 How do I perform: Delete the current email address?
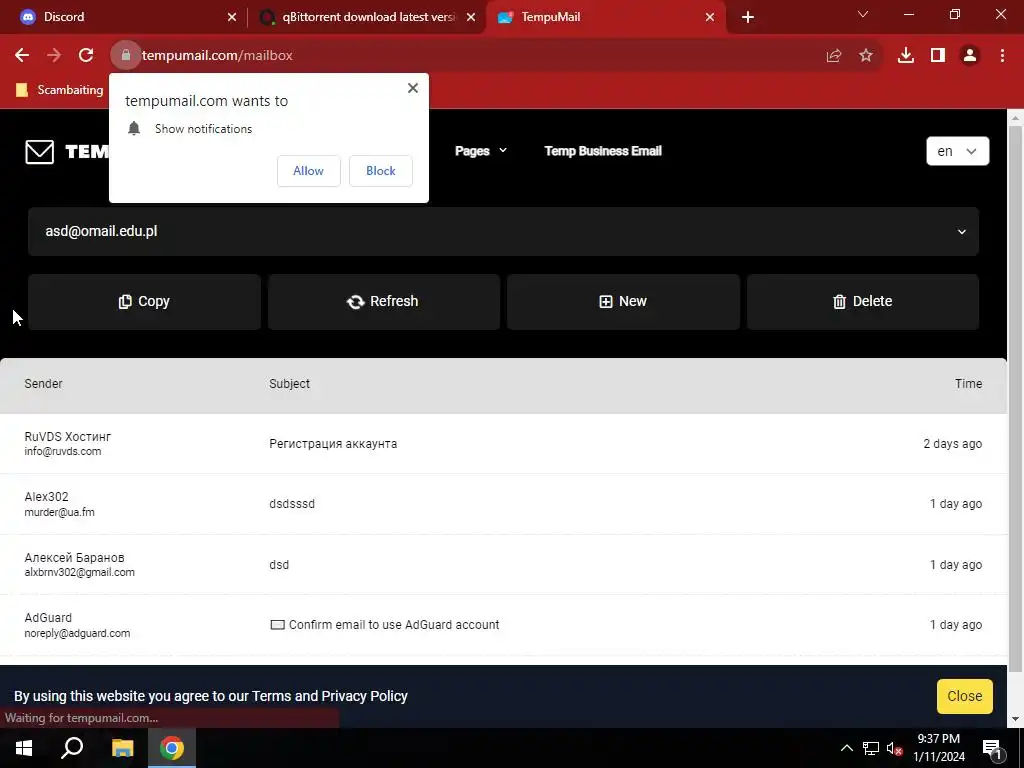click(863, 302)
